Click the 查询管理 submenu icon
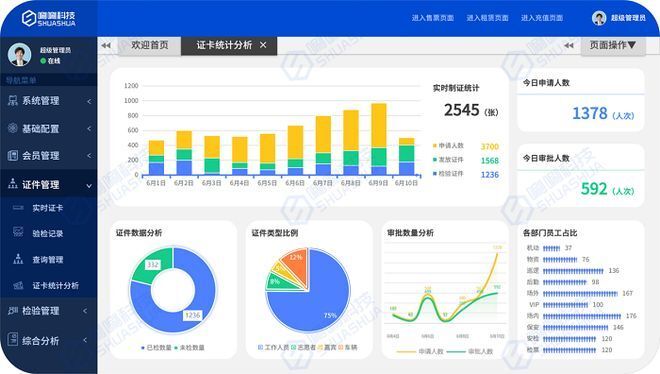This screenshot has width=660, height=374. pyautogui.click(x=18, y=259)
